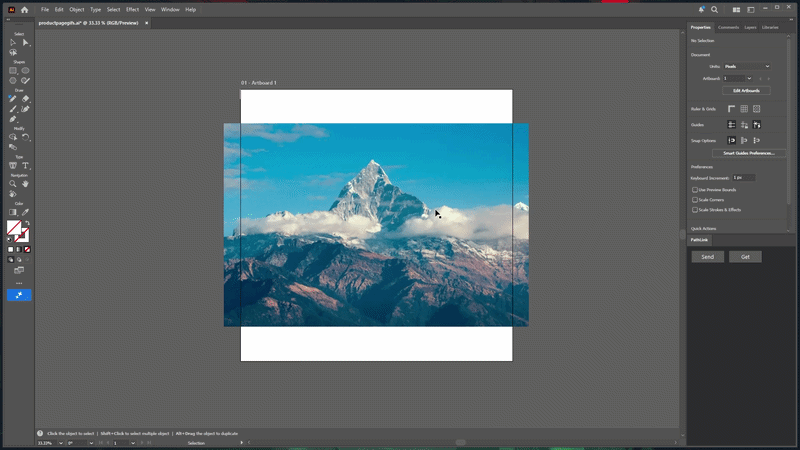Click the blue sparkle button in toolbar
The width and height of the screenshot is (800, 450).
coord(19,295)
